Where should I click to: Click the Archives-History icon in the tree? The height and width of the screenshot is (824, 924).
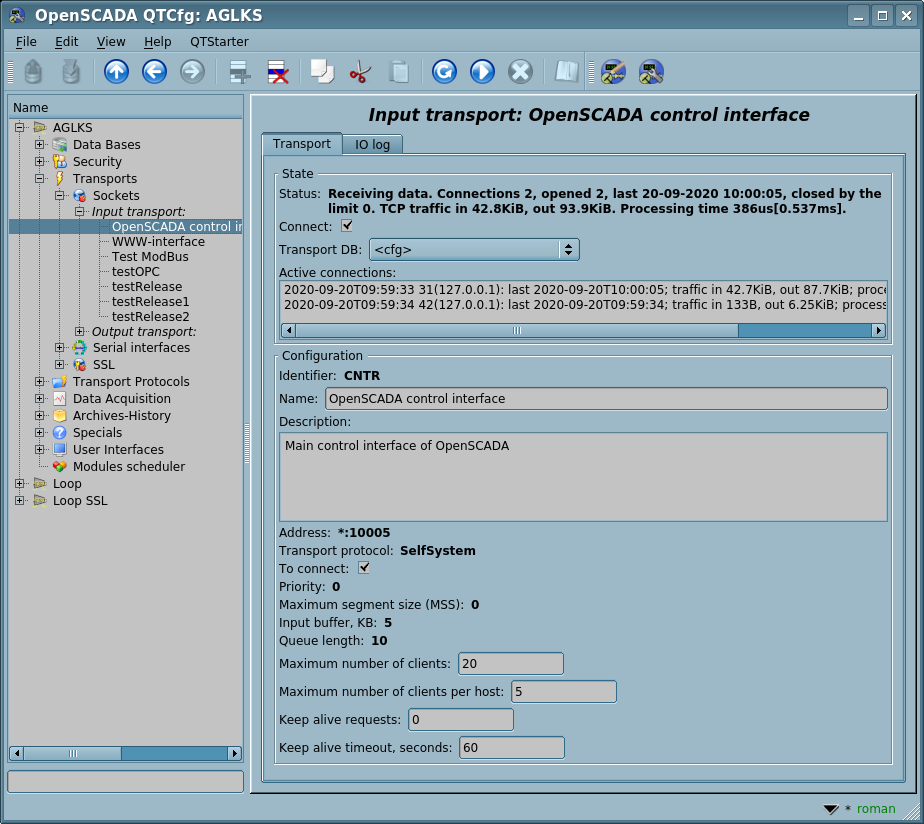click(x=60, y=416)
